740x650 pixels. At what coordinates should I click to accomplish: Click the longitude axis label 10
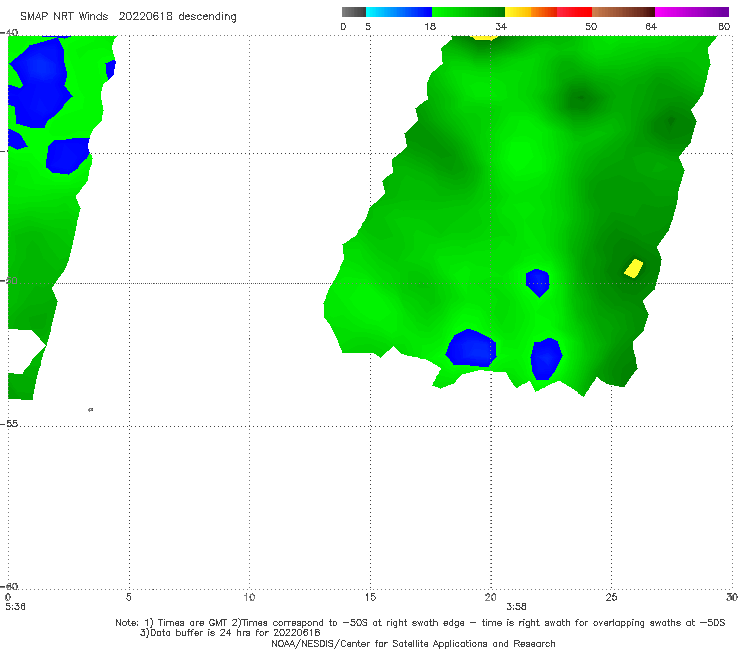249,598
